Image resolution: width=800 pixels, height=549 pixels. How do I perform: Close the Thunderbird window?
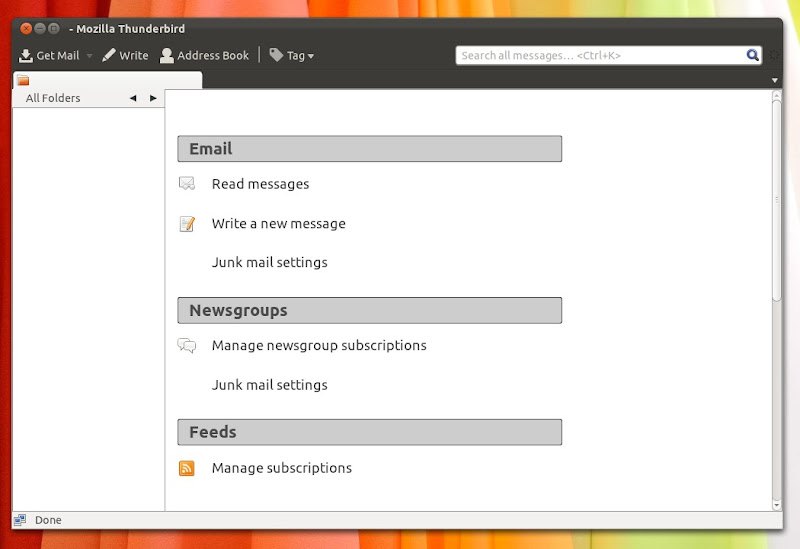[26, 29]
